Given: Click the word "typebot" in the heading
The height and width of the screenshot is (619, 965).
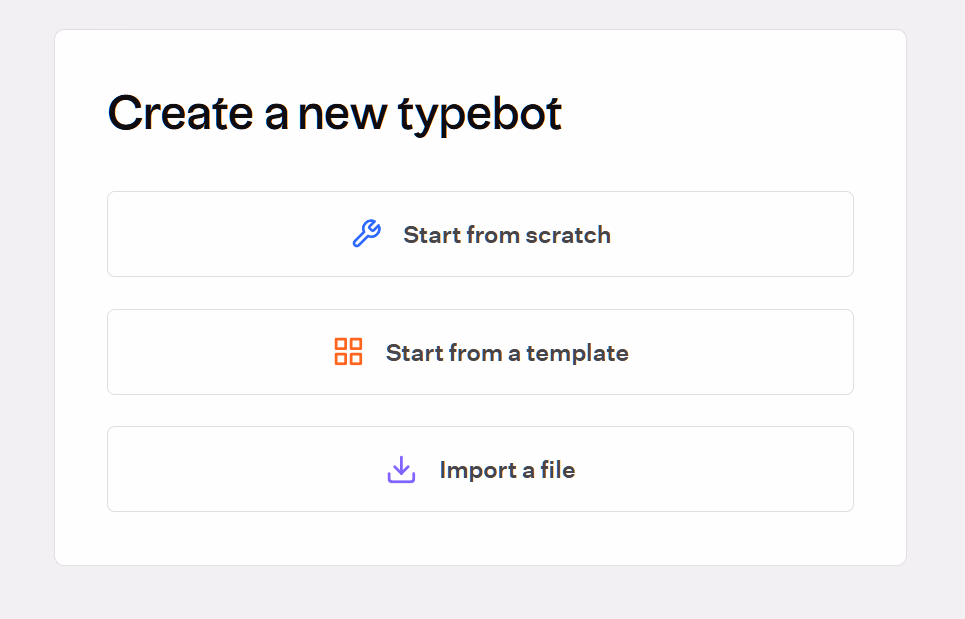Looking at the screenshot, I should [x=480, y=115].
